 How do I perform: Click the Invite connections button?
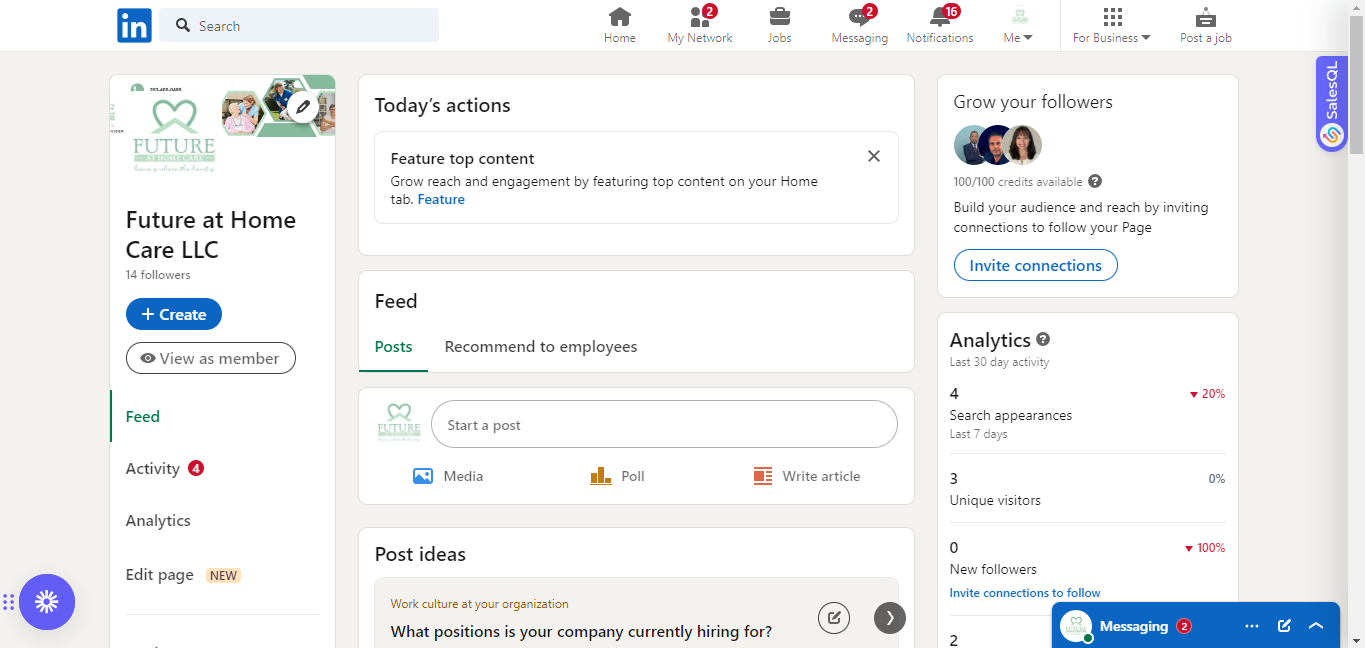[1035, 266]
